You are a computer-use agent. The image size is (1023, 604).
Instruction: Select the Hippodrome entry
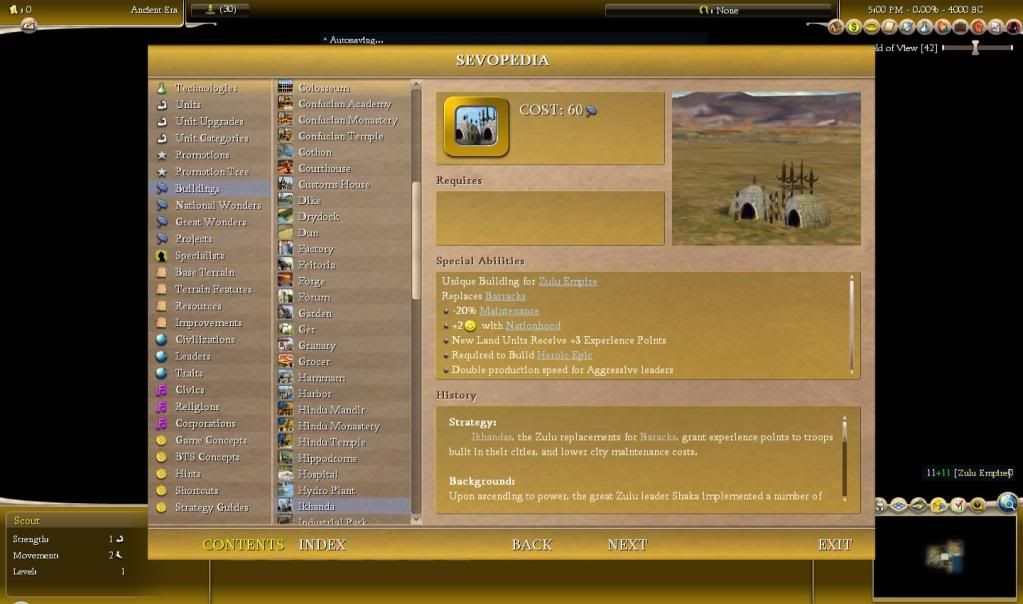pos(327,459)
